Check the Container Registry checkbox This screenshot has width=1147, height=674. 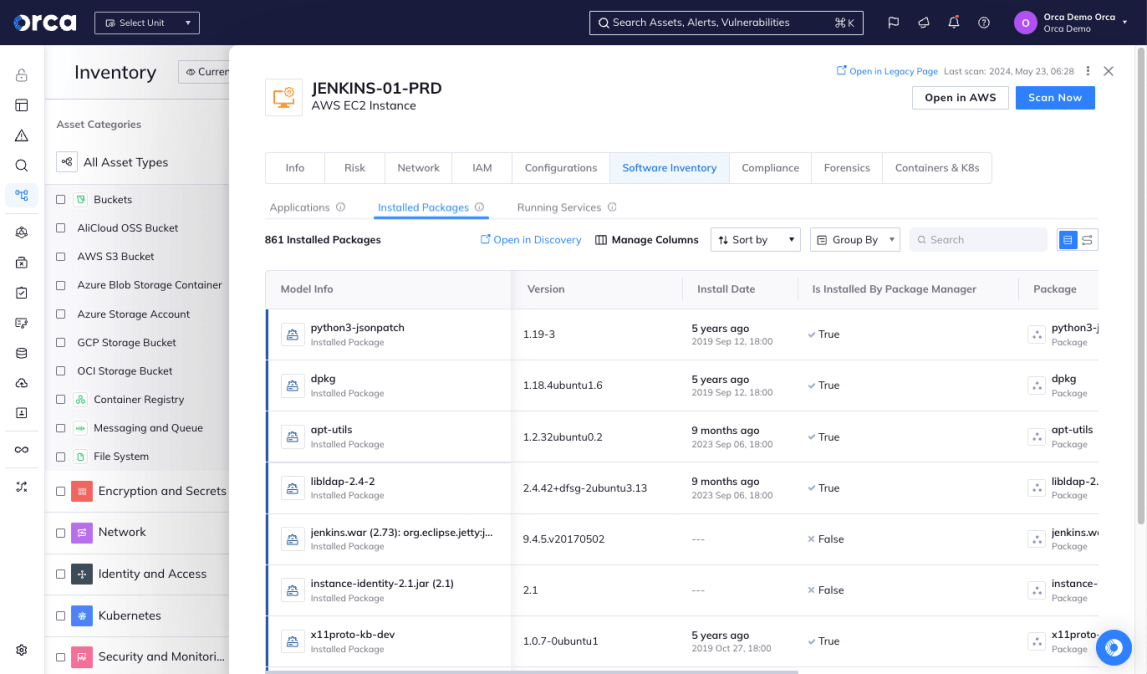[x=61, y=400]
